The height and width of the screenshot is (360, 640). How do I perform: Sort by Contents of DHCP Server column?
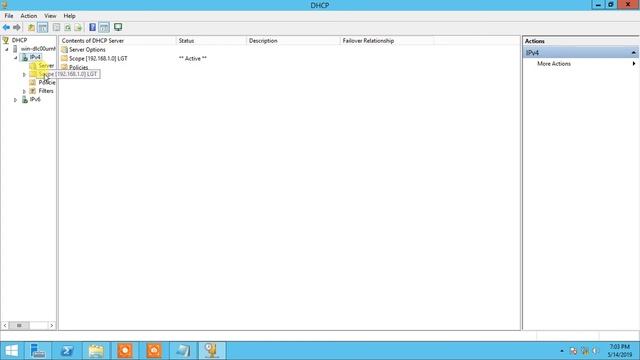(118, 41)
